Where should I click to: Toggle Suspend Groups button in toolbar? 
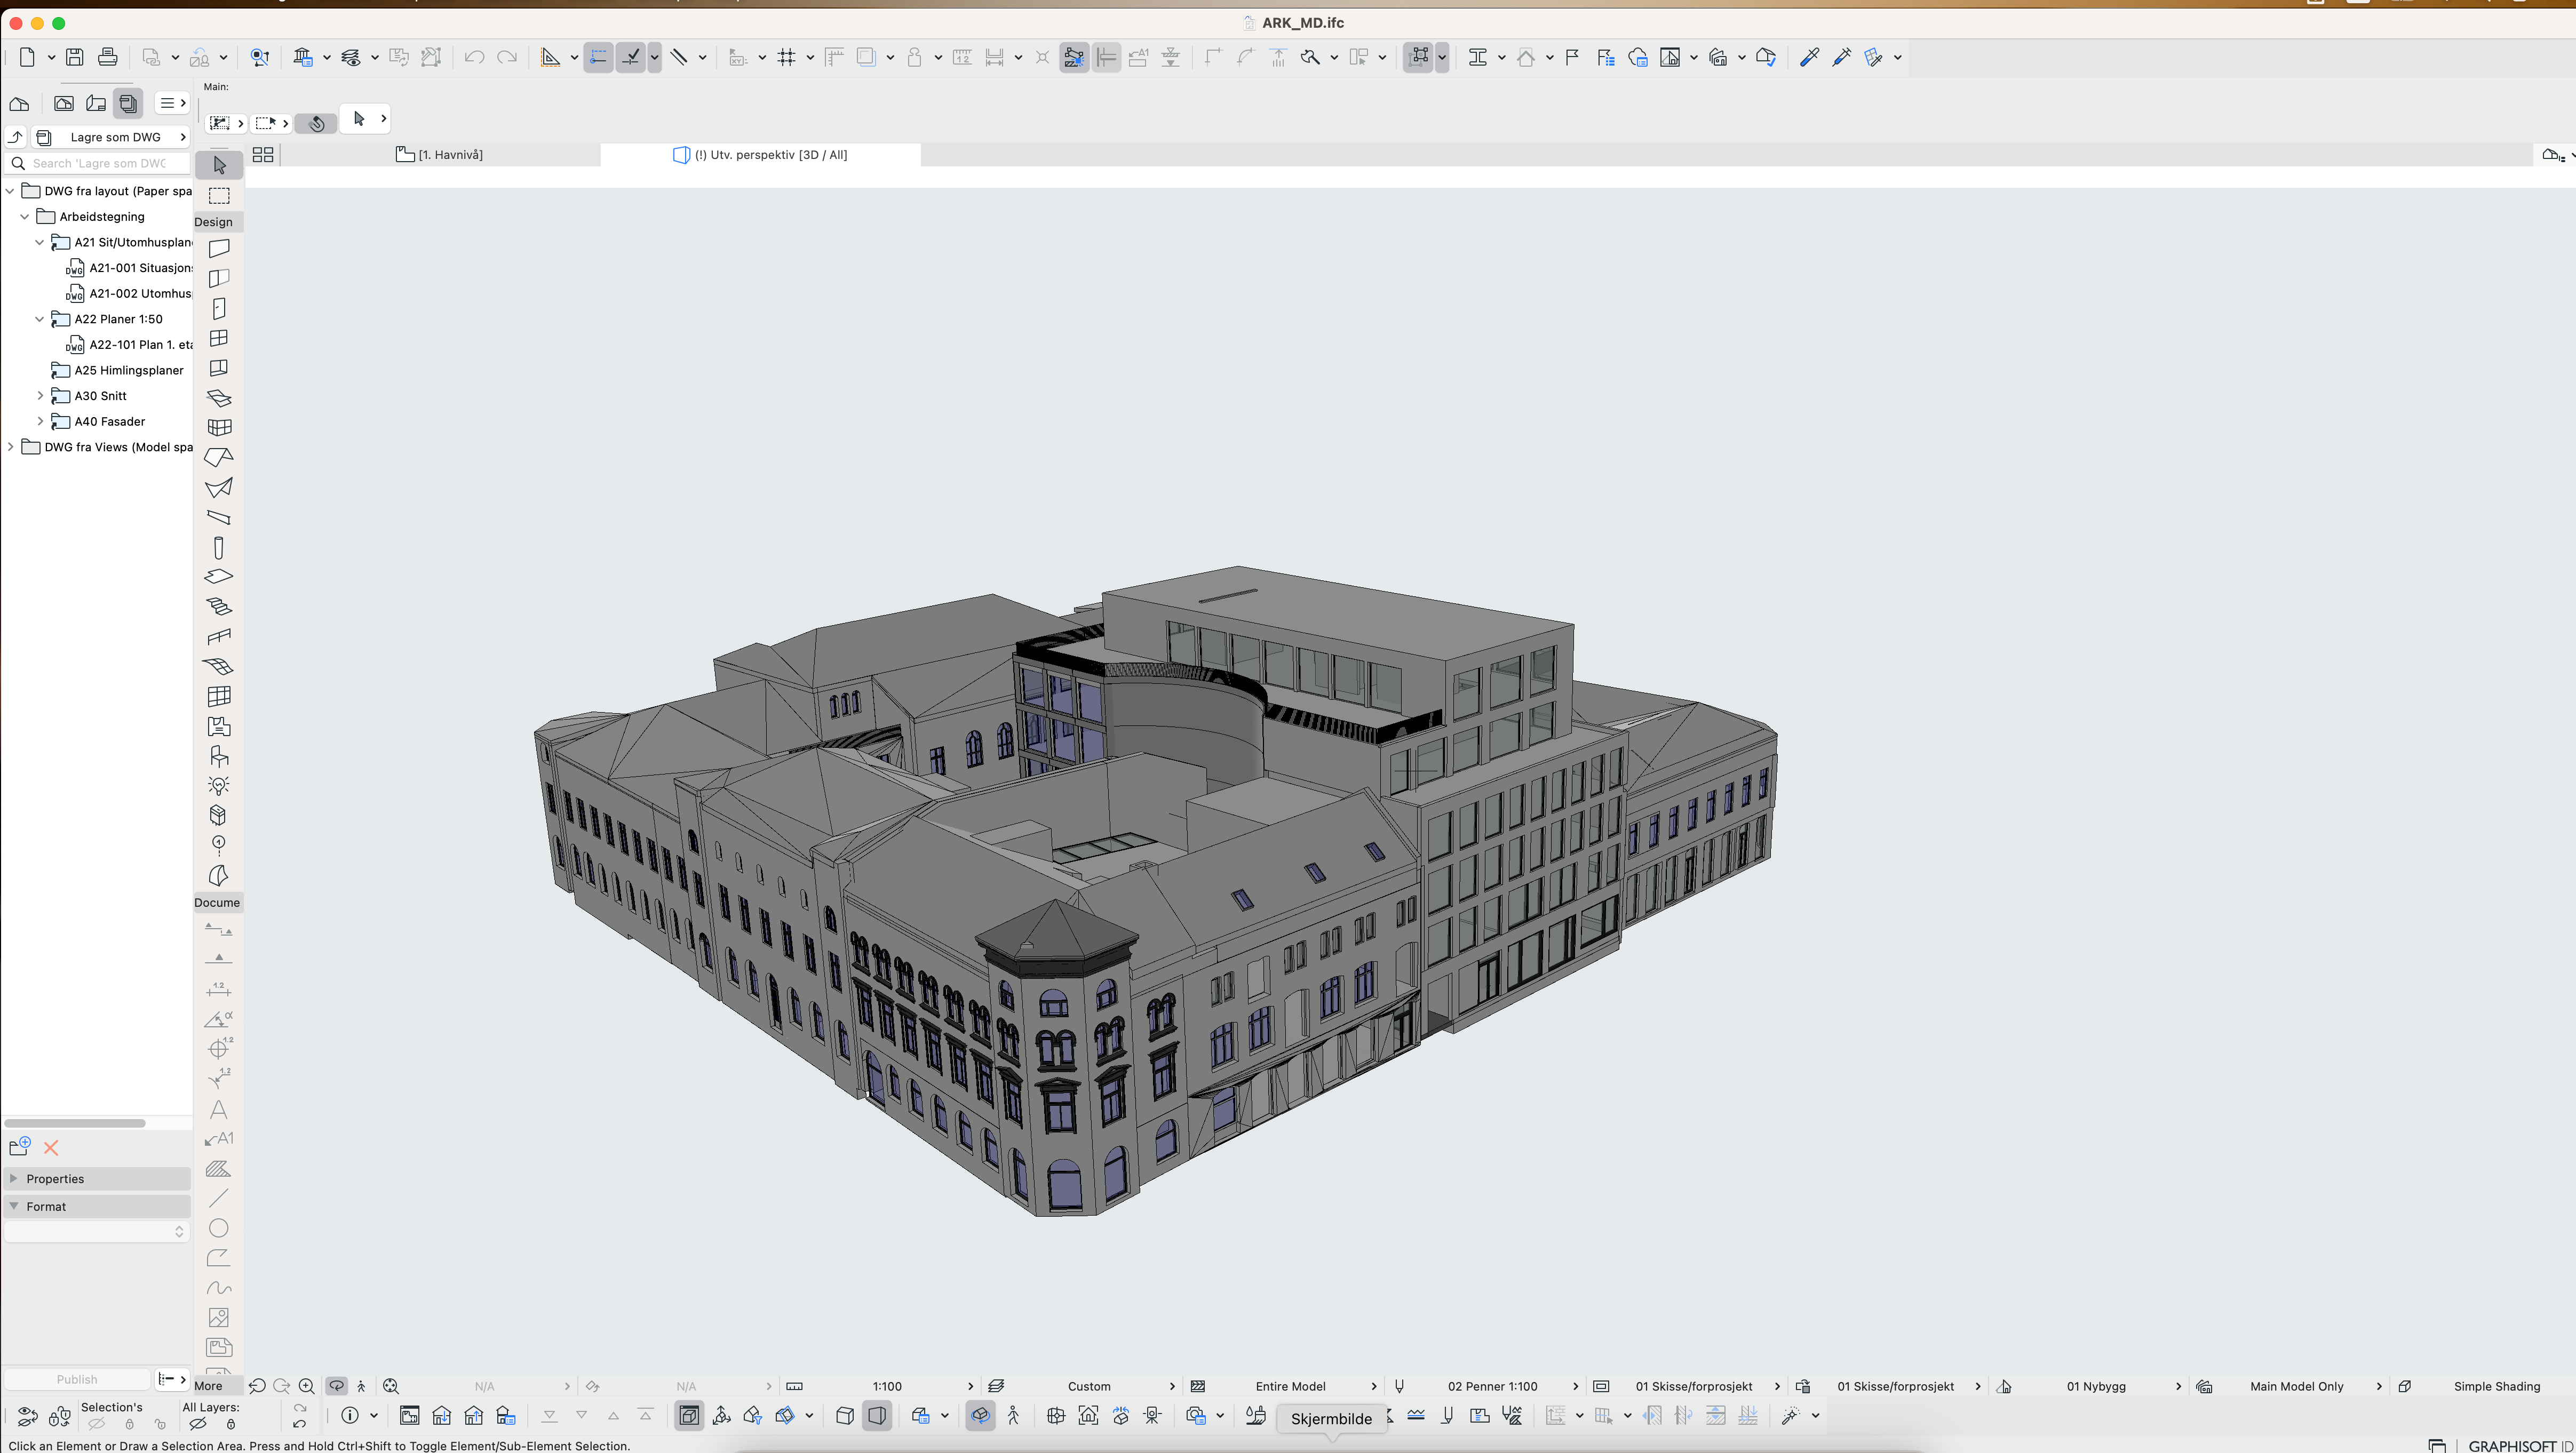(1419, 57)
